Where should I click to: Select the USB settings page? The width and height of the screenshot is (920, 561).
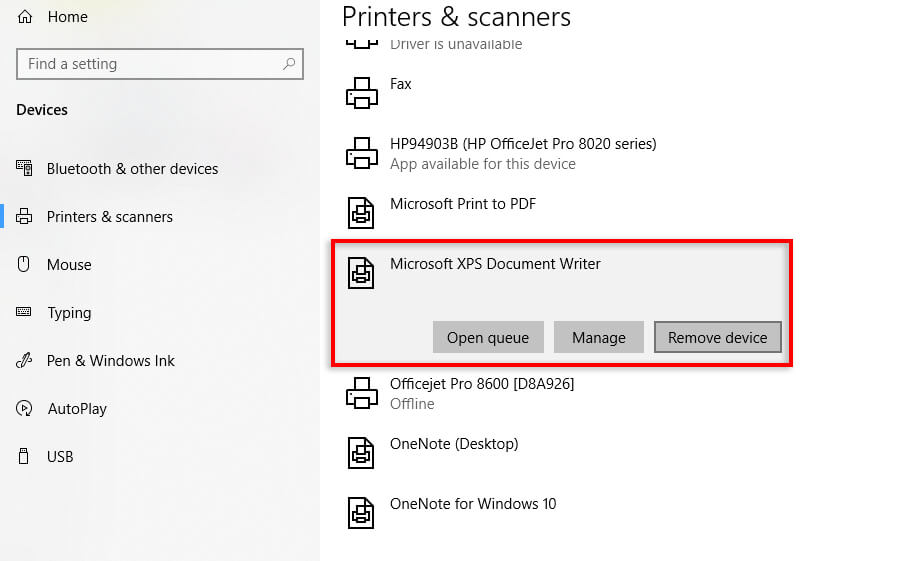coord(60,457)
